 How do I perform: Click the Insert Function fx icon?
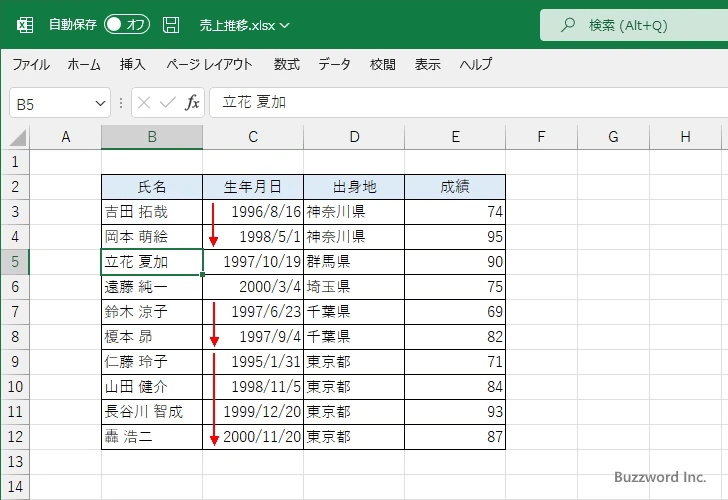click(x=192, y=103)
